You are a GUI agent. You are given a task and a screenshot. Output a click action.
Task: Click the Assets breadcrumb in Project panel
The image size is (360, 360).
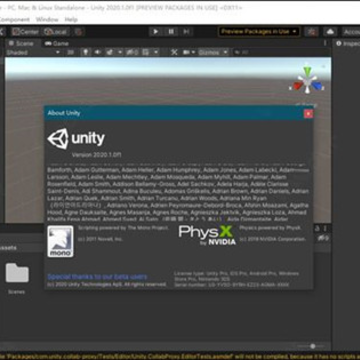(8, 248)
